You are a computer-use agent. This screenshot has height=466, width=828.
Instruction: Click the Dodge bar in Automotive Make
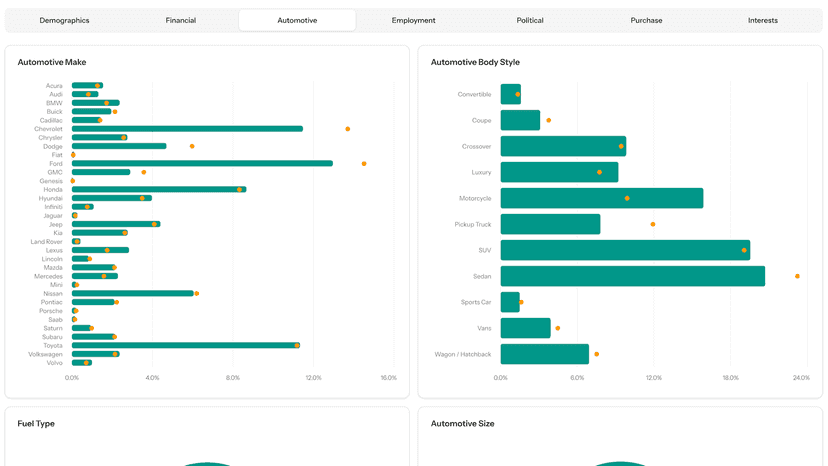pos(119,146)
